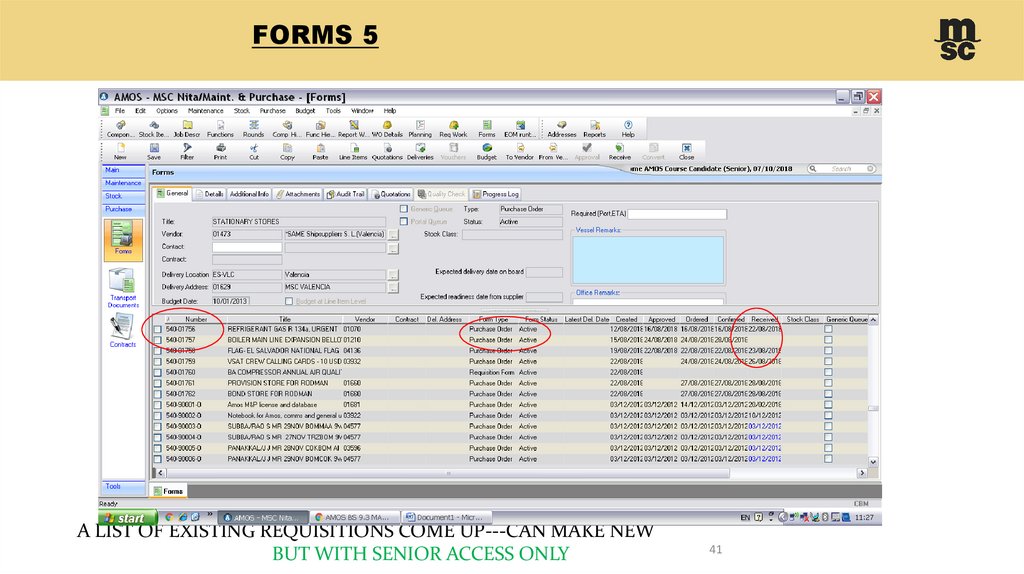Open the Budget toolbar icon
The width and height of the screenshot is (1024, 574).
pos(487,151)
